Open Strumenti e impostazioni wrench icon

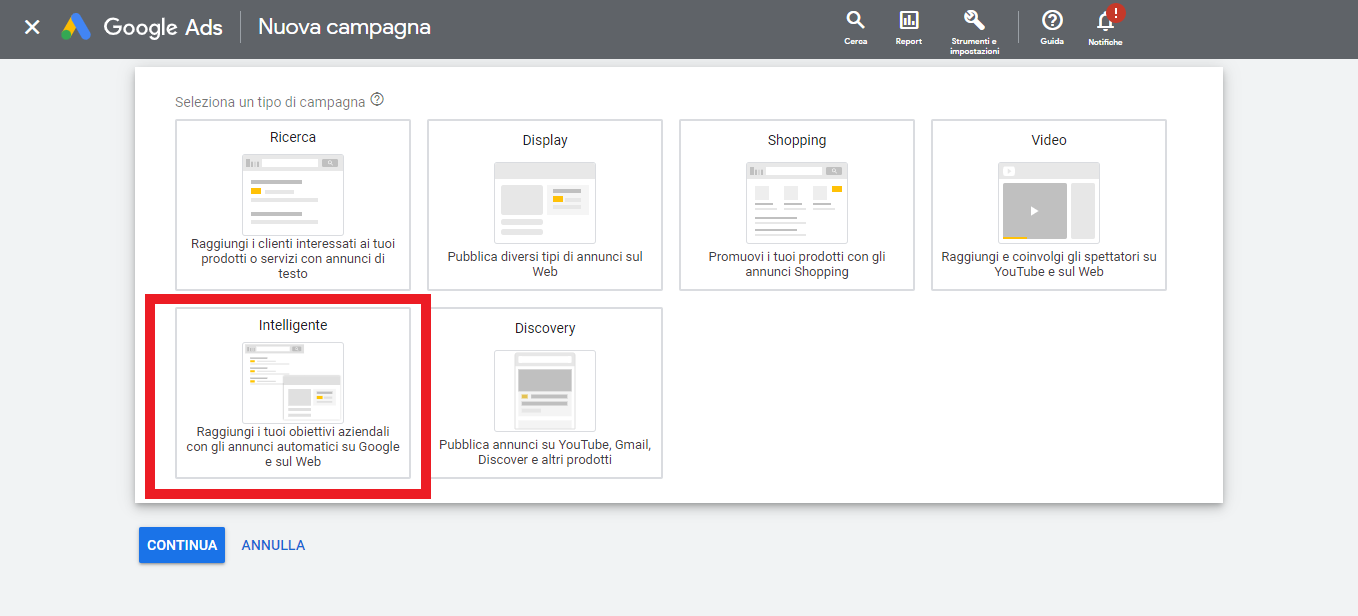(x=974, y=21)
